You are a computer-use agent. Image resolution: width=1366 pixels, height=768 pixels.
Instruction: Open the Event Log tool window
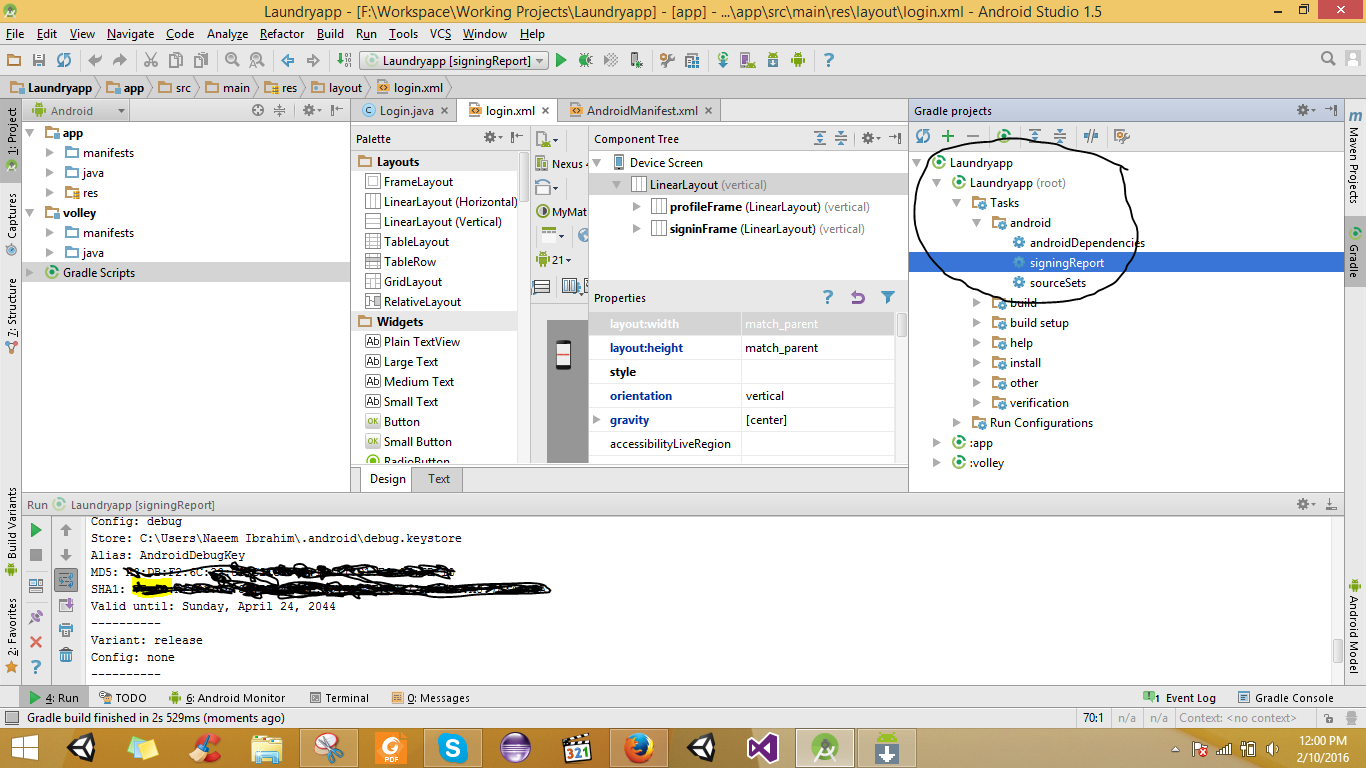click(x=1179, y=698)
